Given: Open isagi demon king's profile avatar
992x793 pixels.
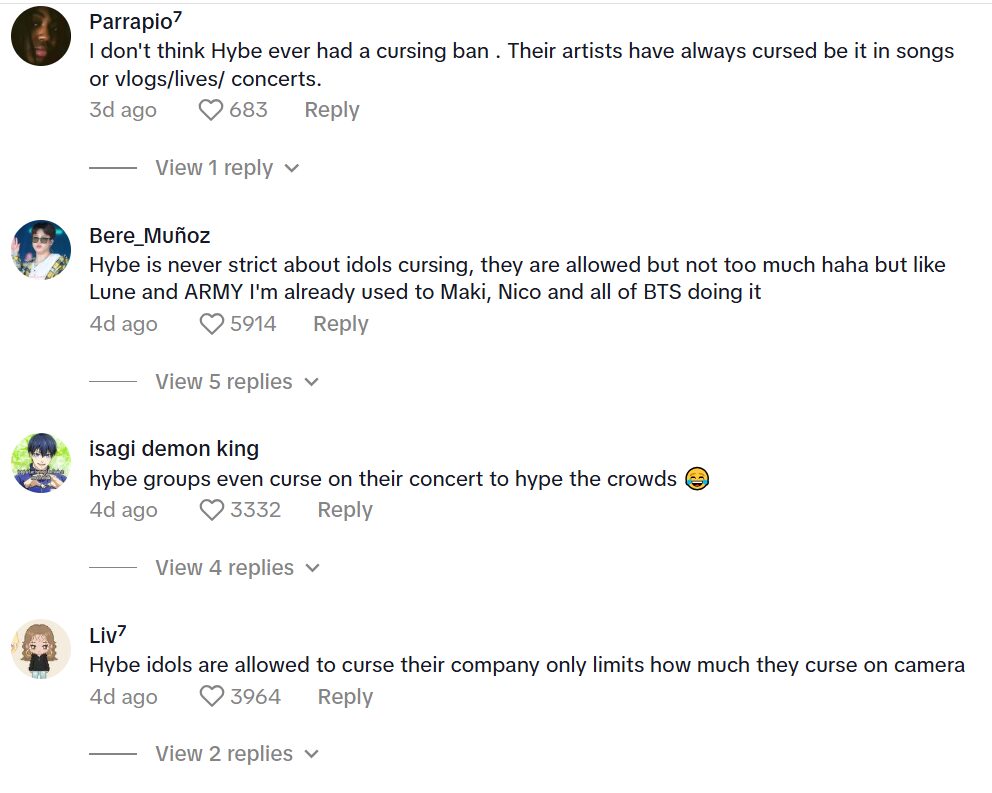Looking at the screenshot, I should (x=40, y=463).
